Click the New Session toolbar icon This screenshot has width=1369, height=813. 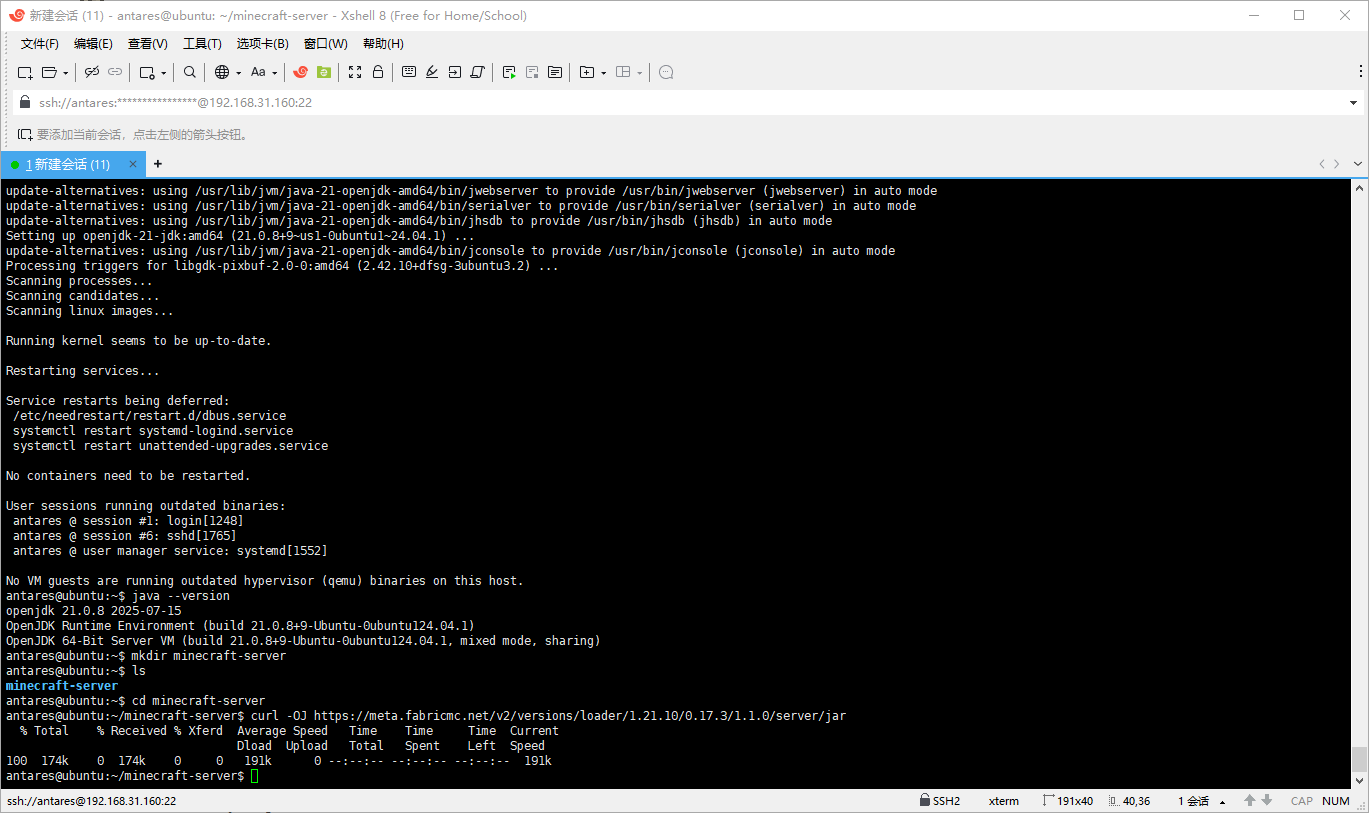(x=25, y=72)
